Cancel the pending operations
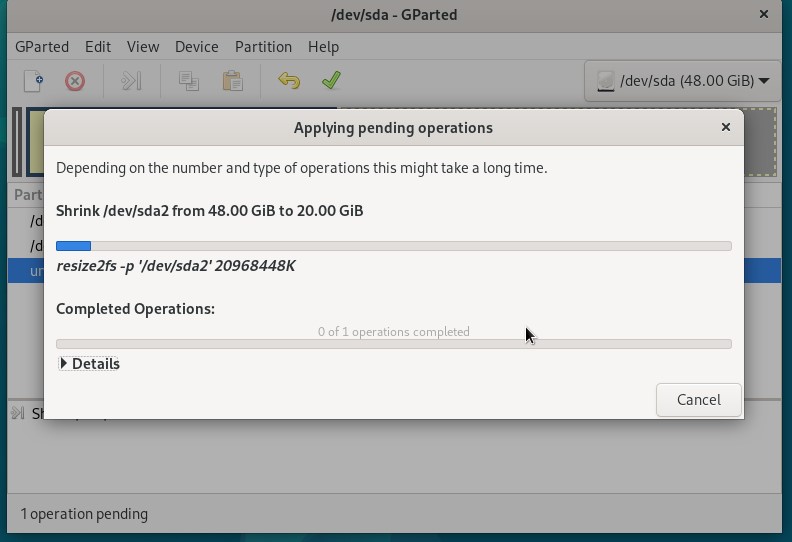 coord(699,400)
